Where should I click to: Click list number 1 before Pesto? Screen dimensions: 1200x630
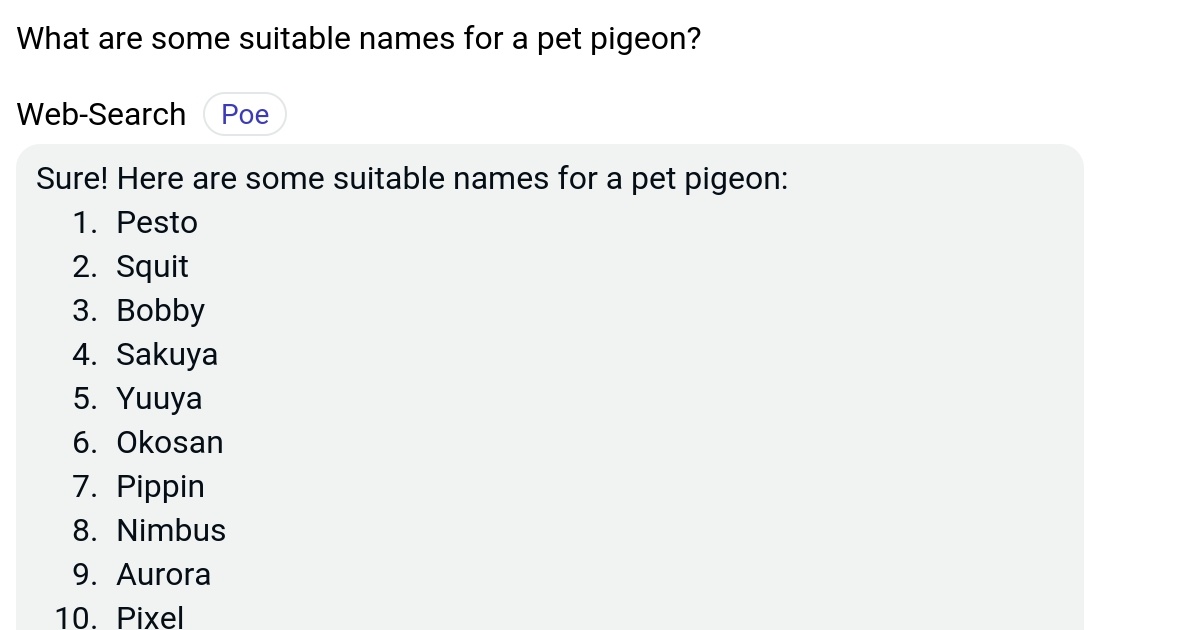(x=84, y=223)
